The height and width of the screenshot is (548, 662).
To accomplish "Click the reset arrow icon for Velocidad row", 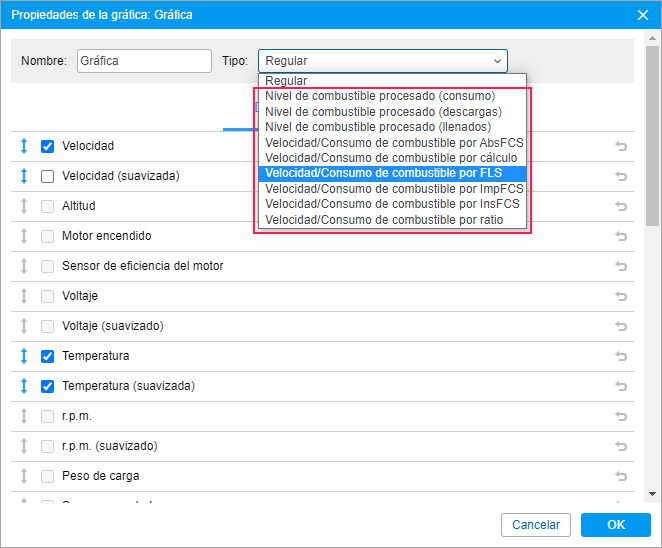I will click(x=621, y=146).
